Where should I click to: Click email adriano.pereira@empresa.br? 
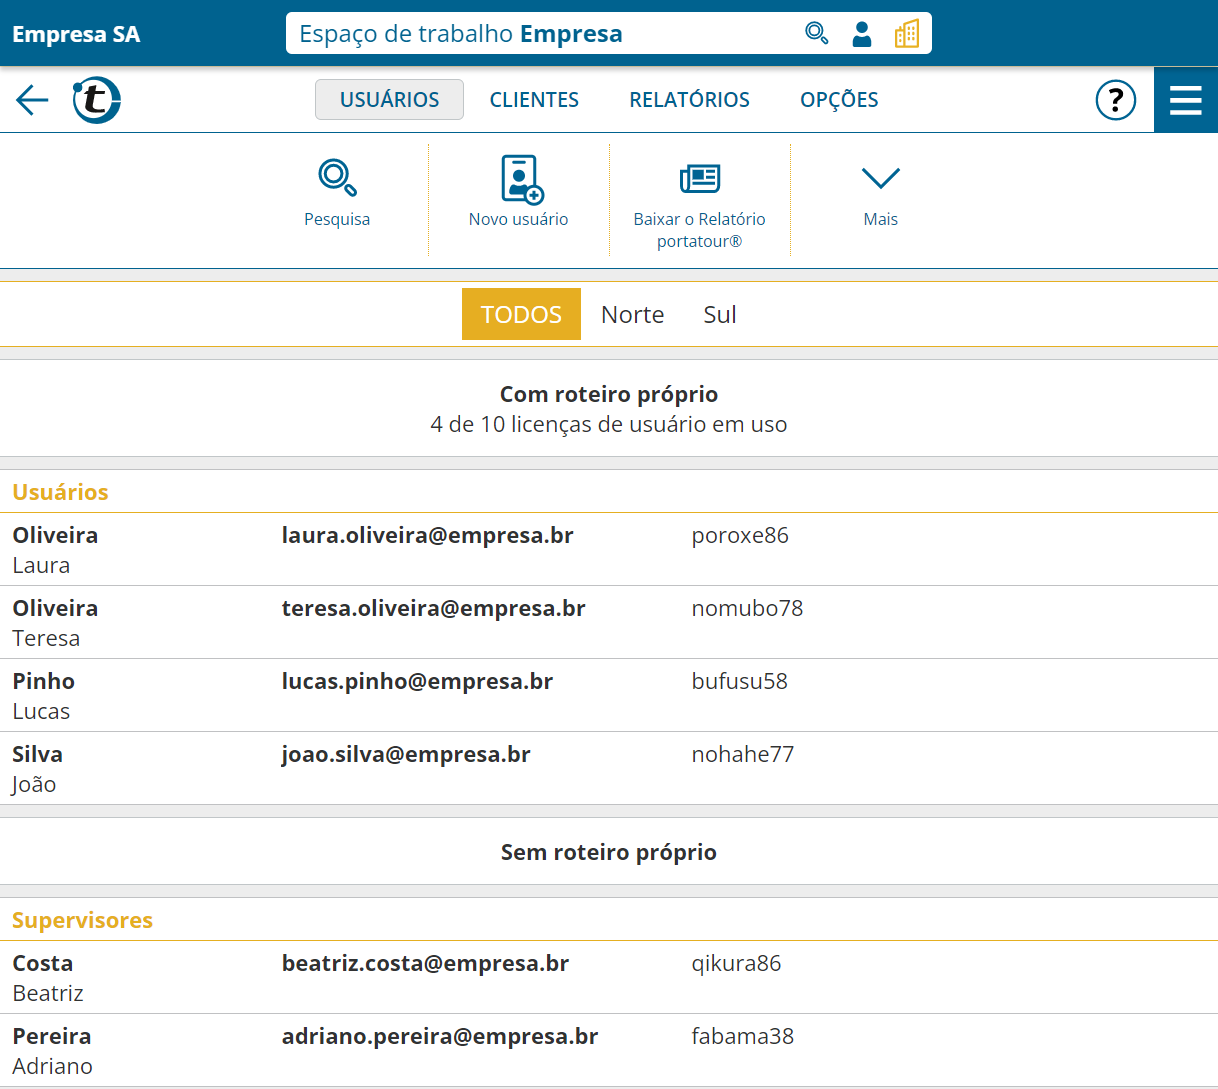coord(440,1036)
